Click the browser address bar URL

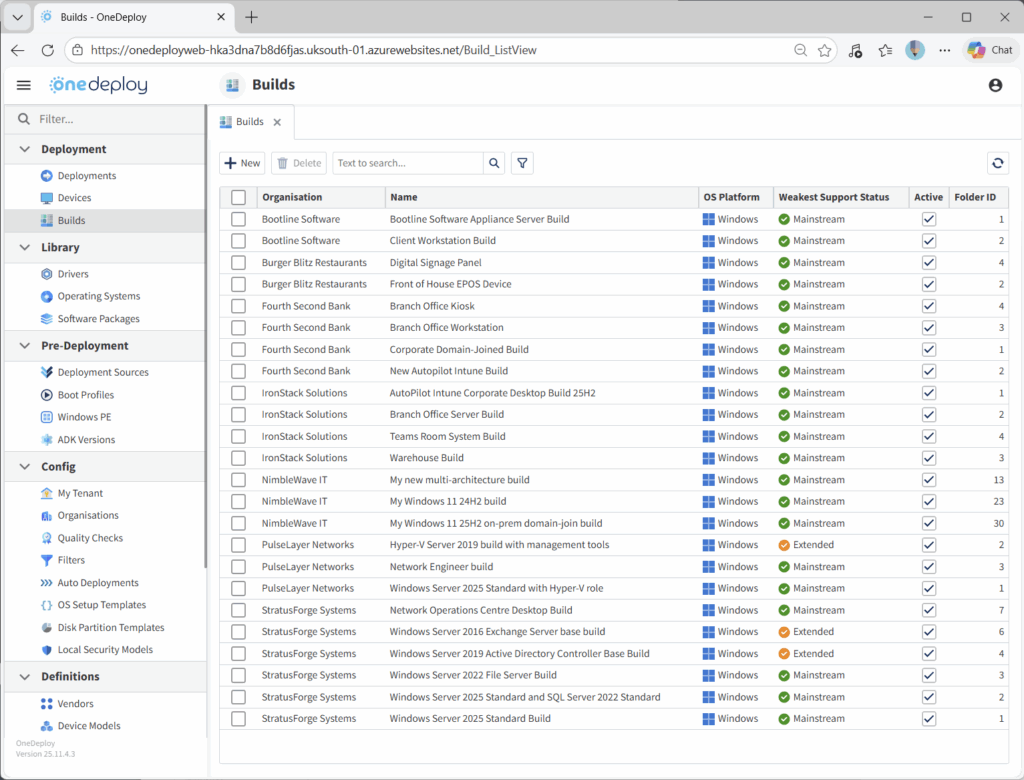coord(313,50)
